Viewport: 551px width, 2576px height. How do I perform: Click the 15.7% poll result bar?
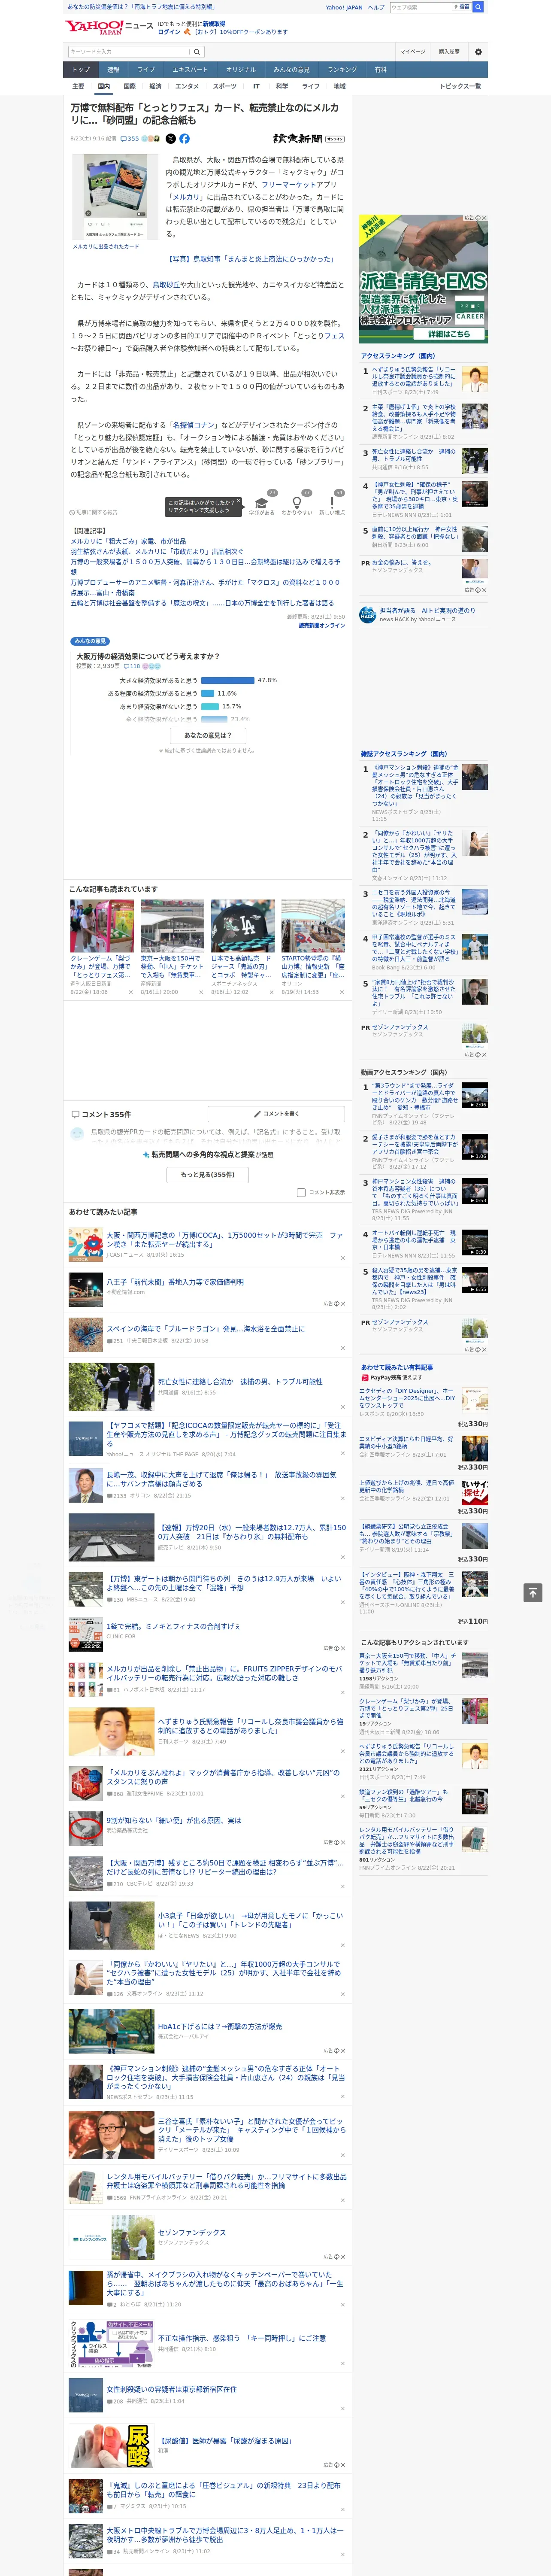point(210,706)
